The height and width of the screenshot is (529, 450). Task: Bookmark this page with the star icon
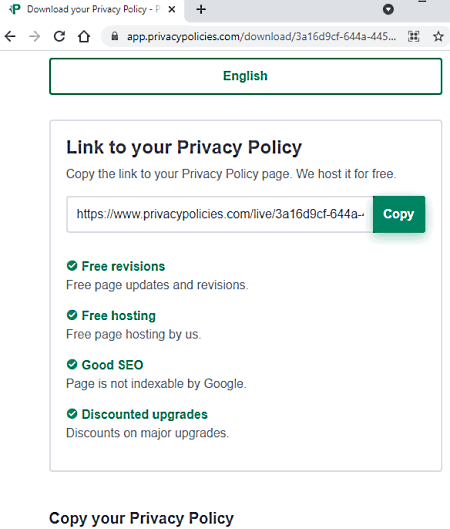click(x=438, y=36)
